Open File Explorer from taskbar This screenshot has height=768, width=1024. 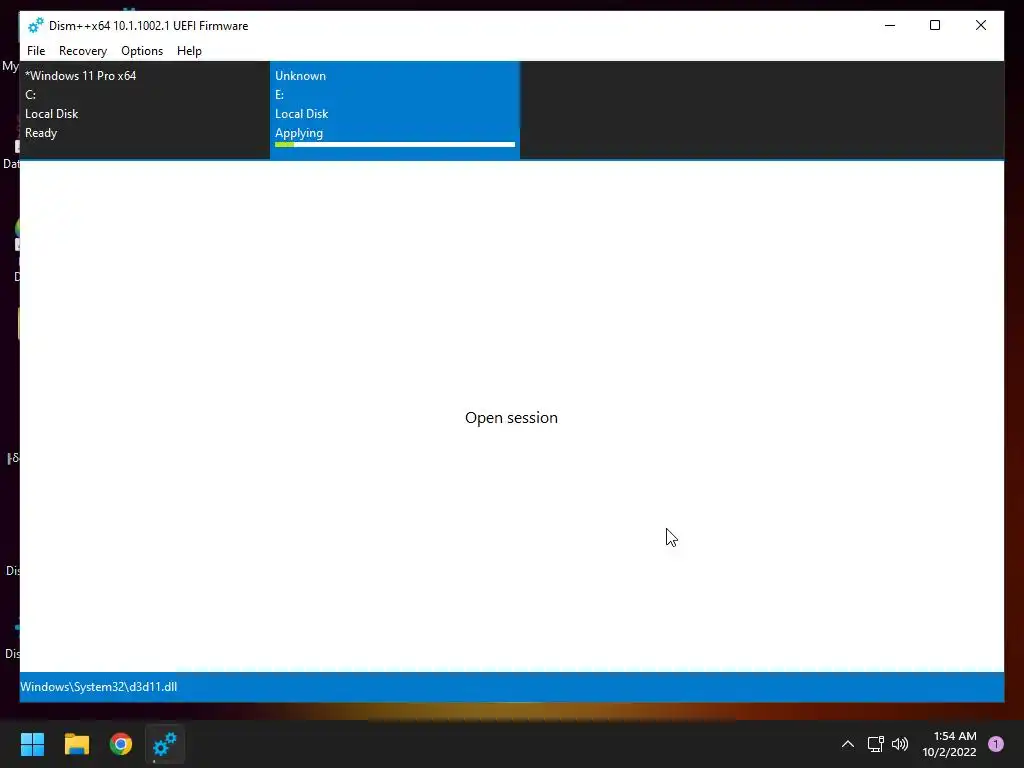click(76, 744)
